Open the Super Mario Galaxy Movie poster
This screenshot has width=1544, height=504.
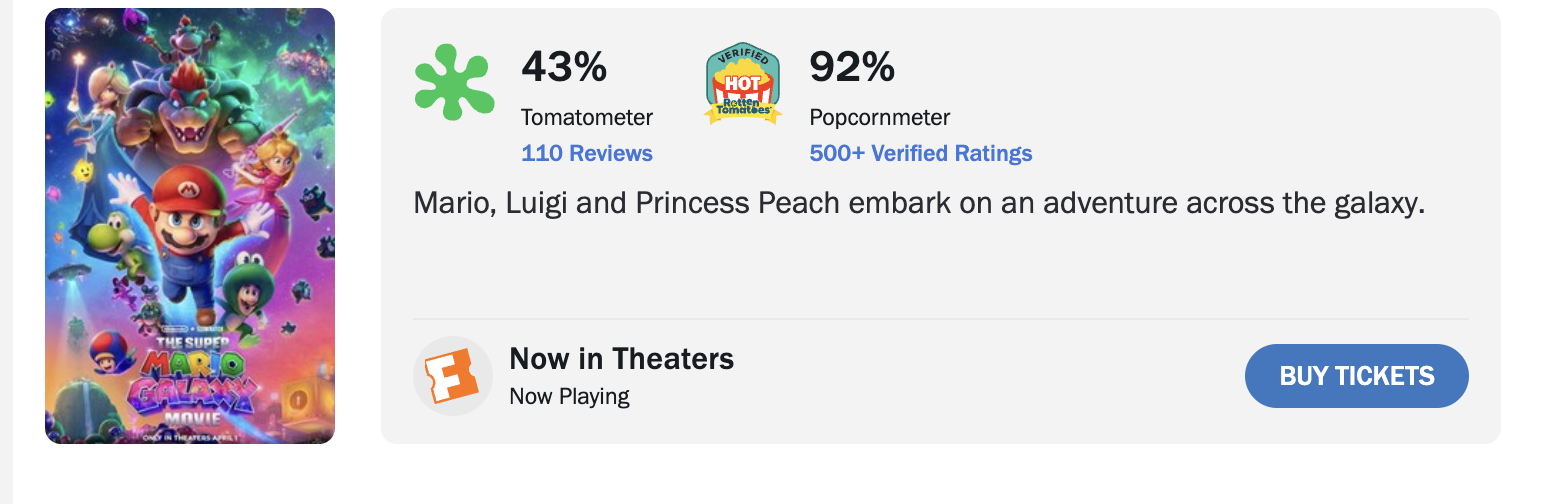(x=190, y=226)
